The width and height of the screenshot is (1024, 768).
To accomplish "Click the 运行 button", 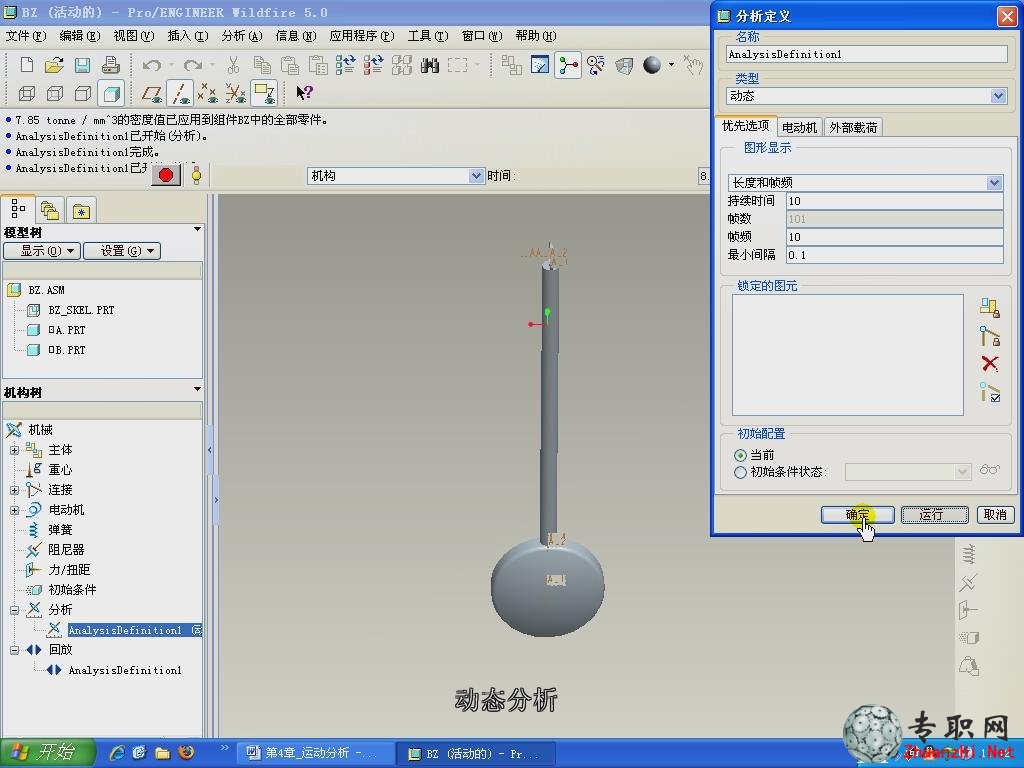I will click(935, 515).
